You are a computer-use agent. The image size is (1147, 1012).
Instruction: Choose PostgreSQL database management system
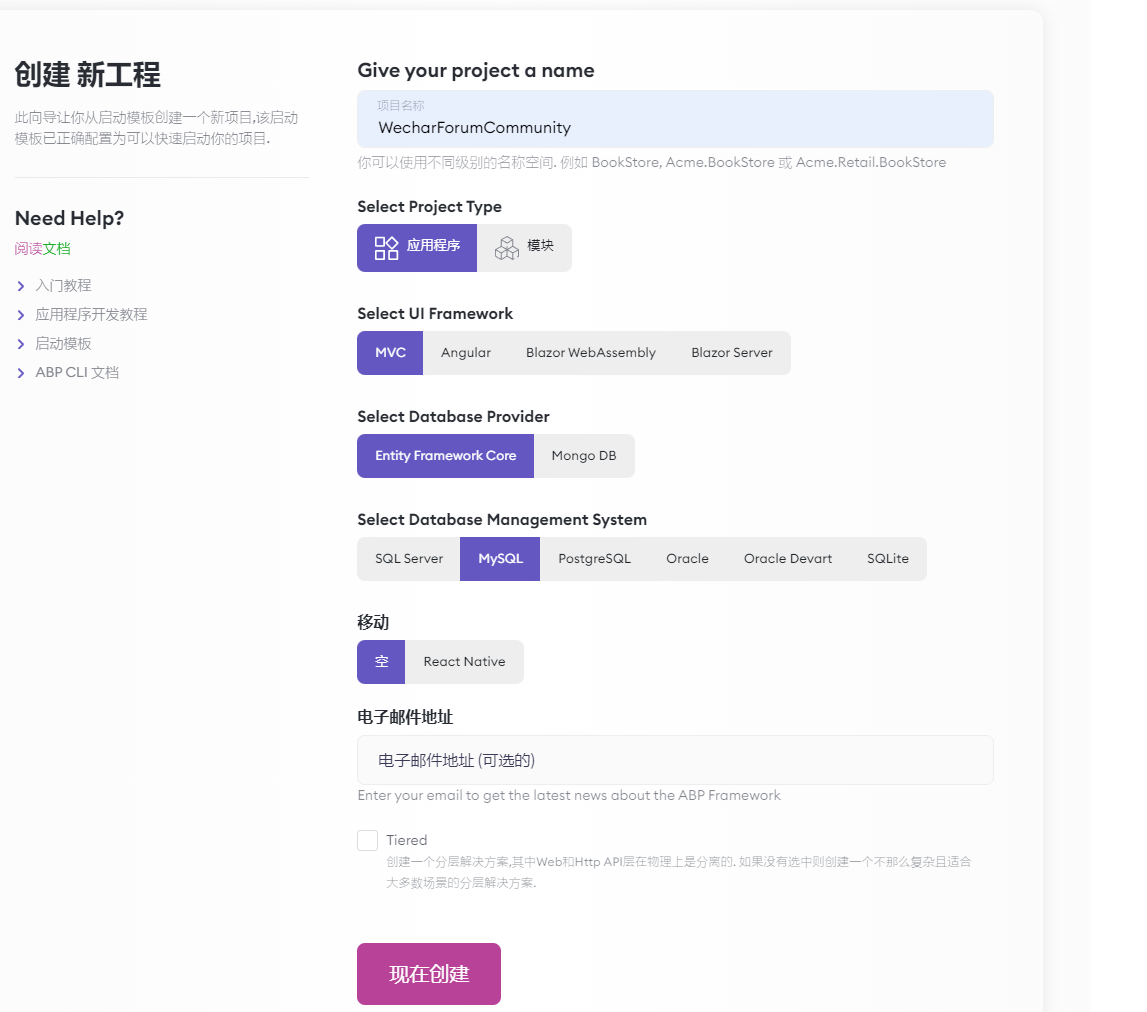(594, 559)
